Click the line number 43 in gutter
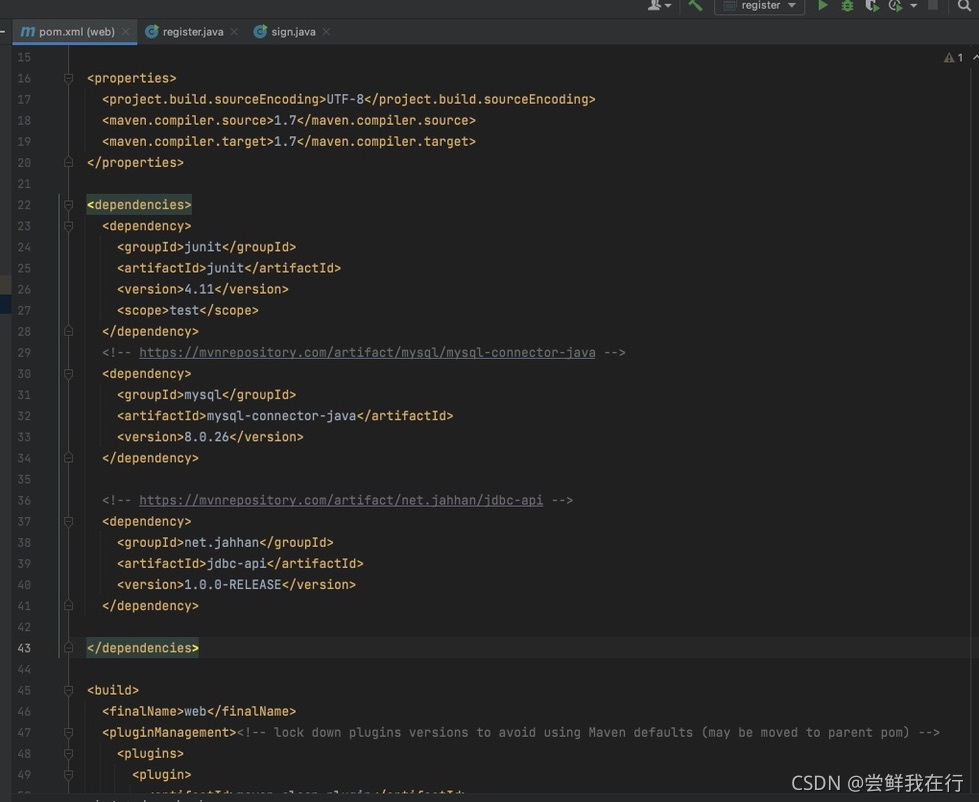Image resolution: width=979 pixels, height=802 pixels. [x=24, y=648]
